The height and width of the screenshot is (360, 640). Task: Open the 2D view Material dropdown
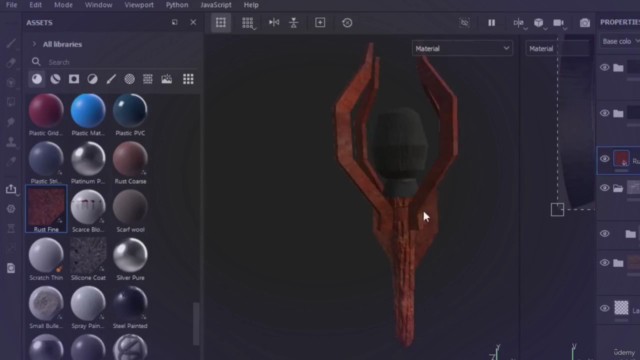[557, 49]
